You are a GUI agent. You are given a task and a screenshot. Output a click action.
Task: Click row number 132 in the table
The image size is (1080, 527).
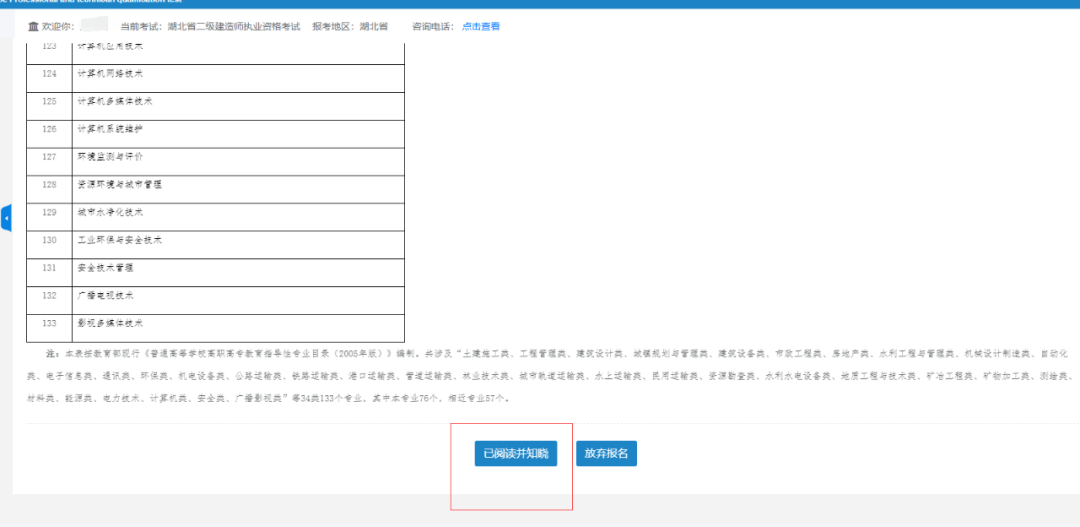(49, 296)
